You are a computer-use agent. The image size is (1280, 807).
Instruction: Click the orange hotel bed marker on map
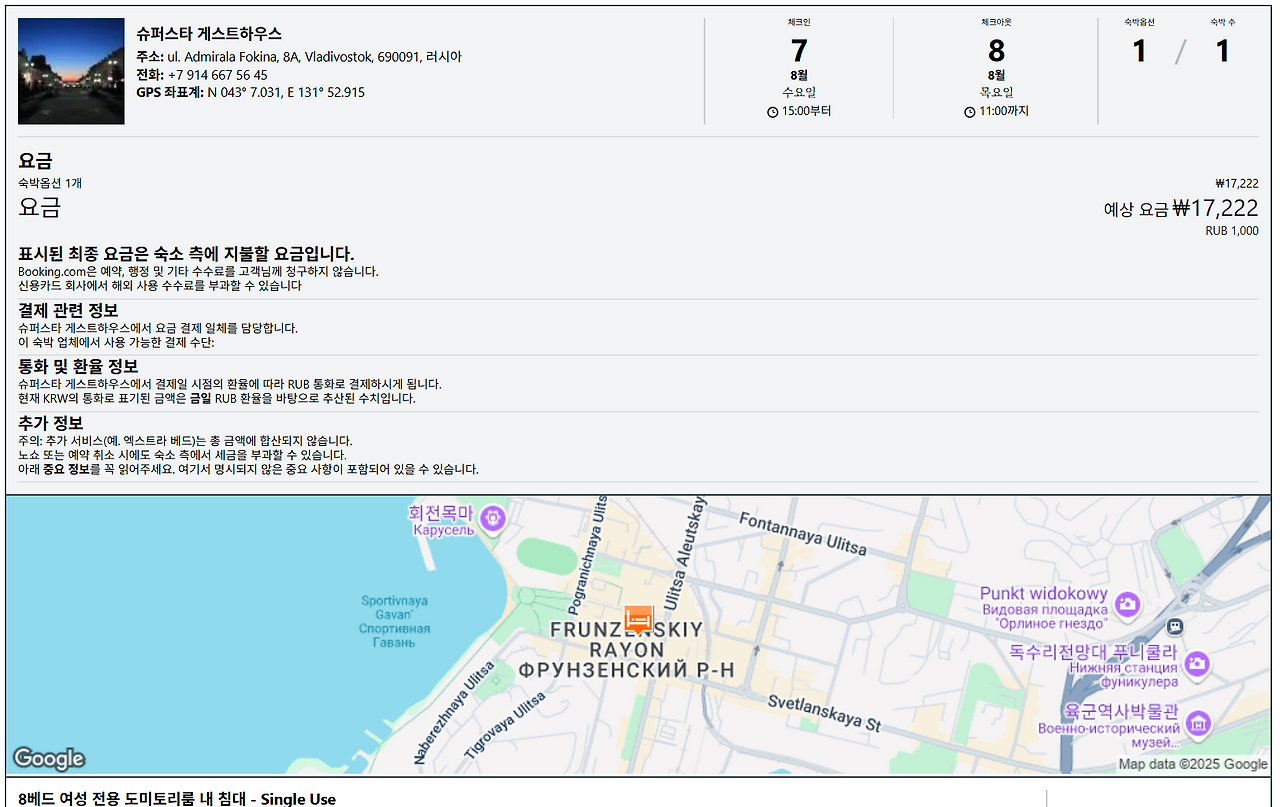(x=638, y=619)
